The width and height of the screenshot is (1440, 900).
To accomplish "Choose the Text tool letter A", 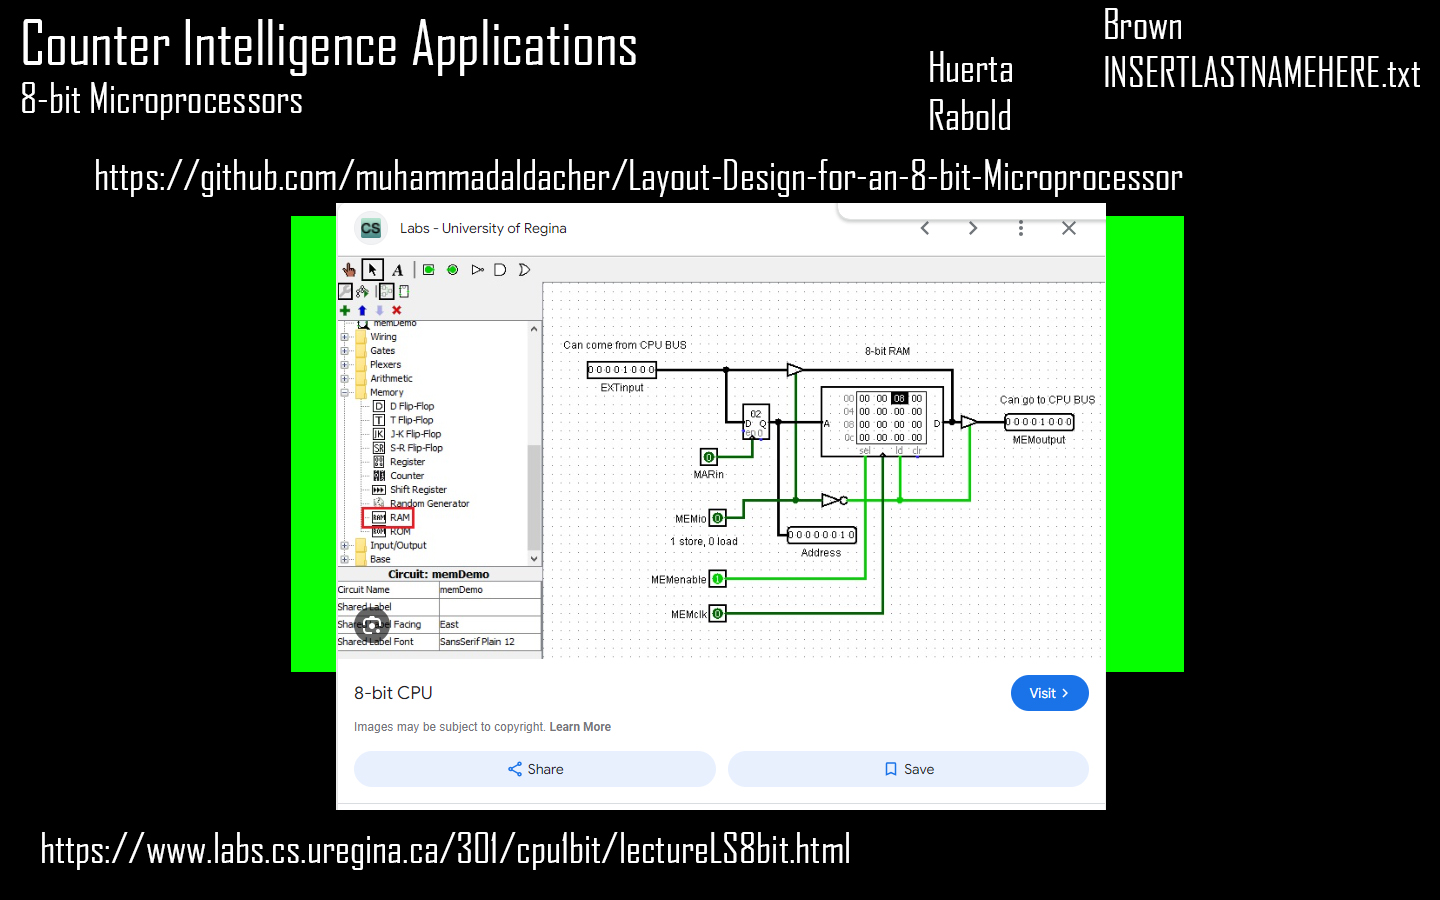I will click(x=397, y=270).
